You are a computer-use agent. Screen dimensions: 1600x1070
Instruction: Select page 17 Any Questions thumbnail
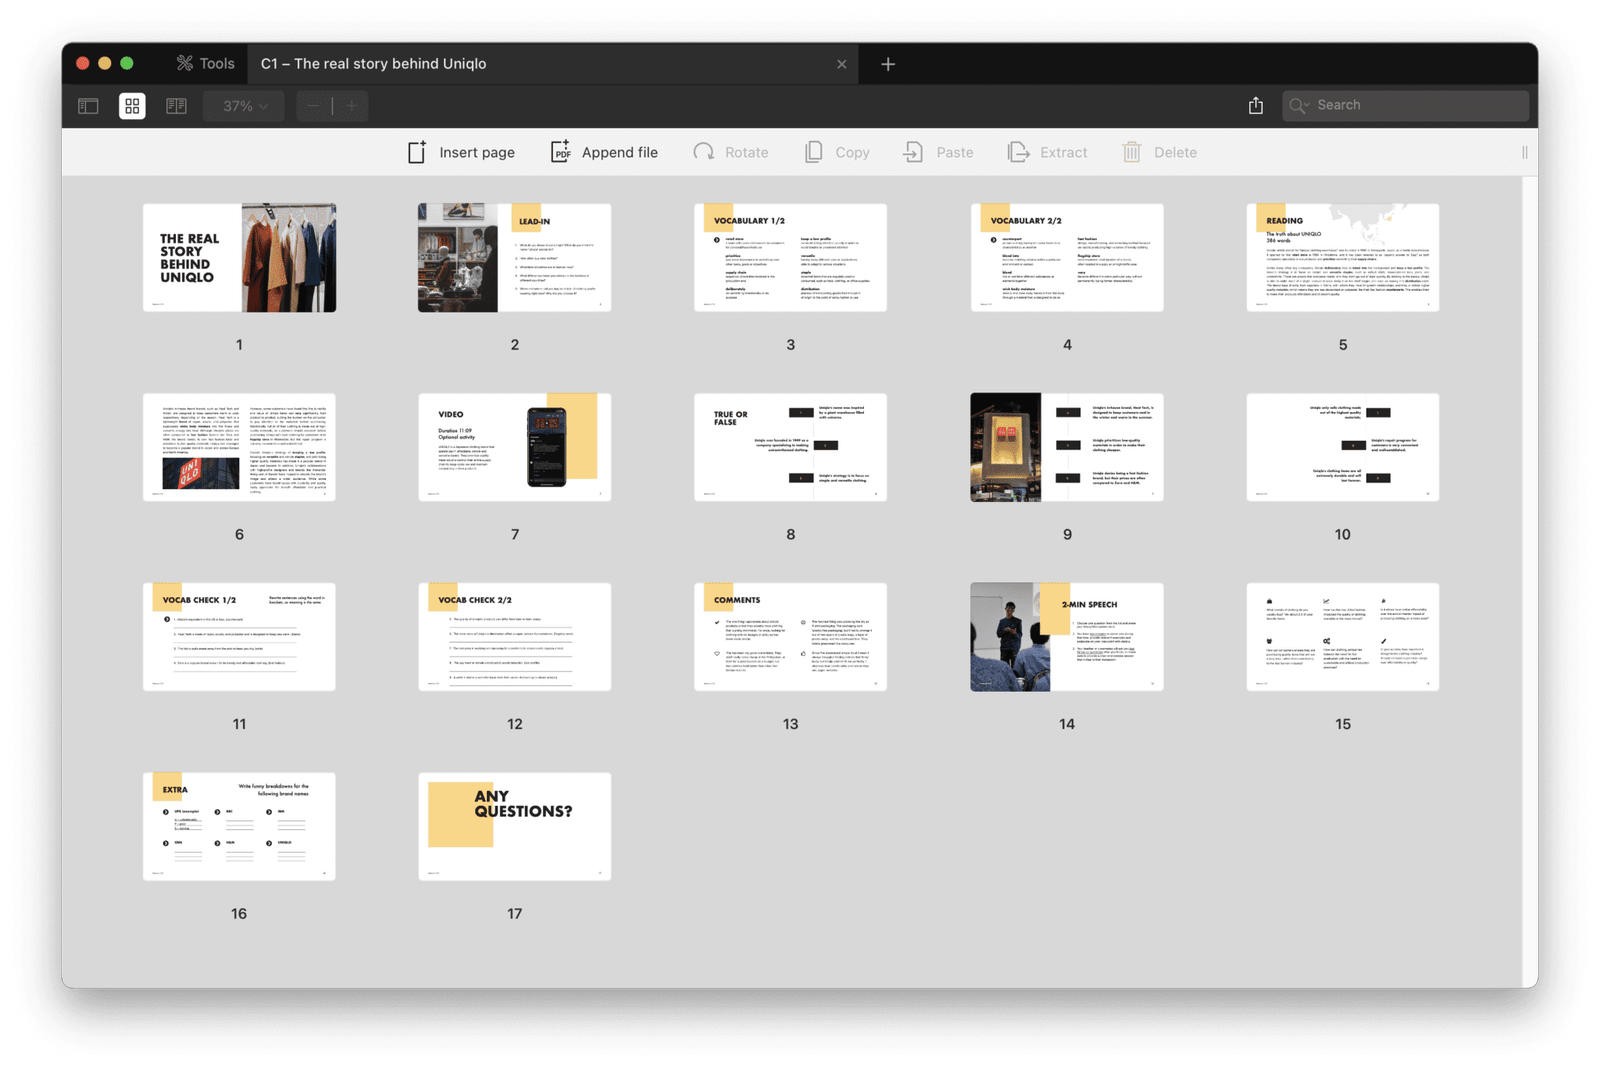[514, 826]
